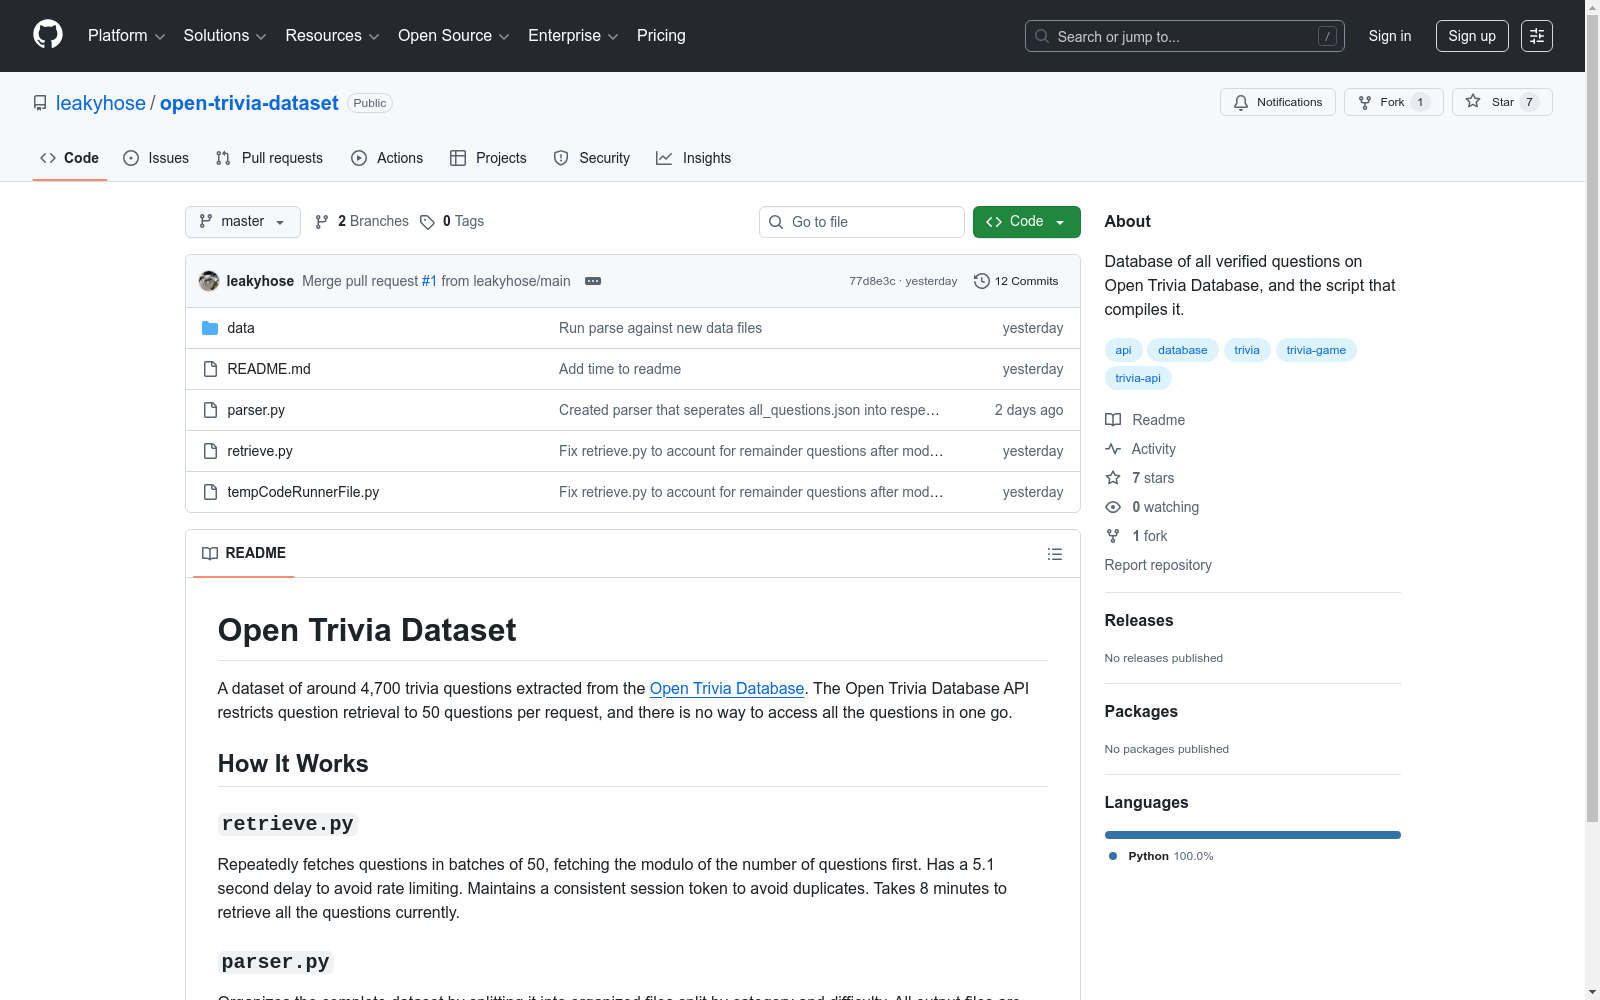Click the Sign in link

point(1390,36)
